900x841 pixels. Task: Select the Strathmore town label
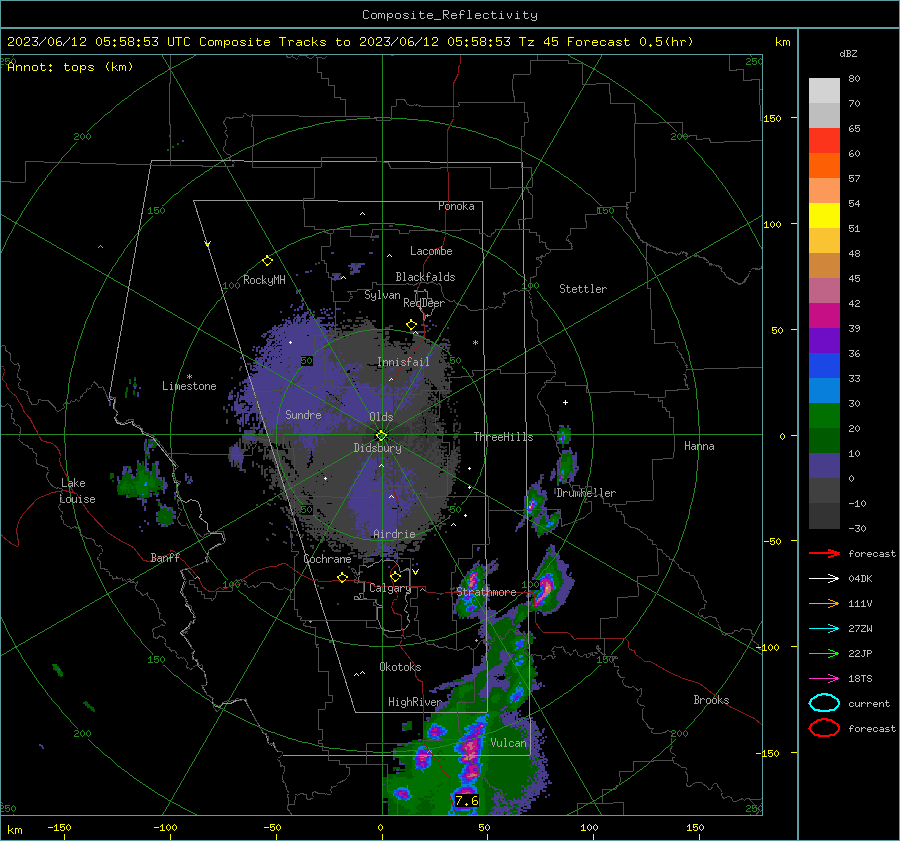point(486,592)
